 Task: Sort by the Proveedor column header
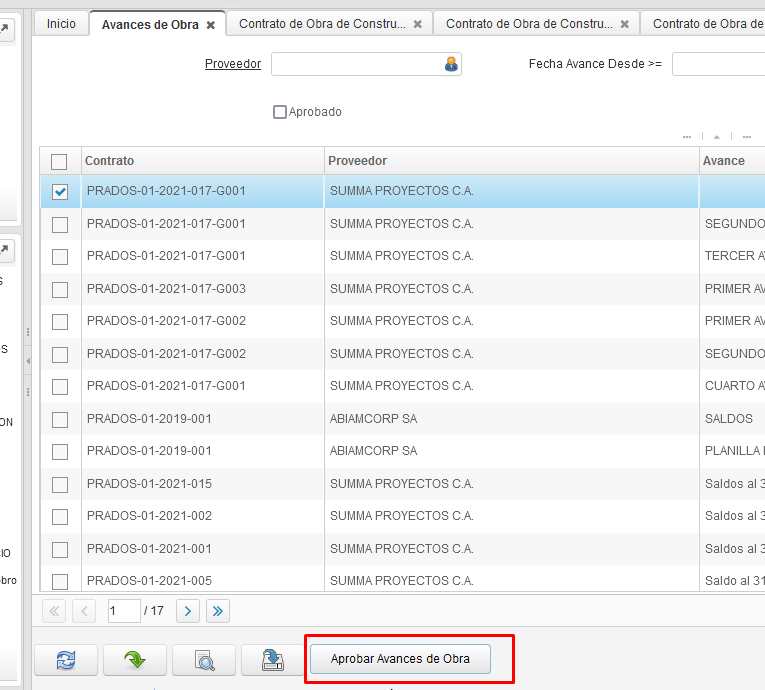tap(512, 161)
